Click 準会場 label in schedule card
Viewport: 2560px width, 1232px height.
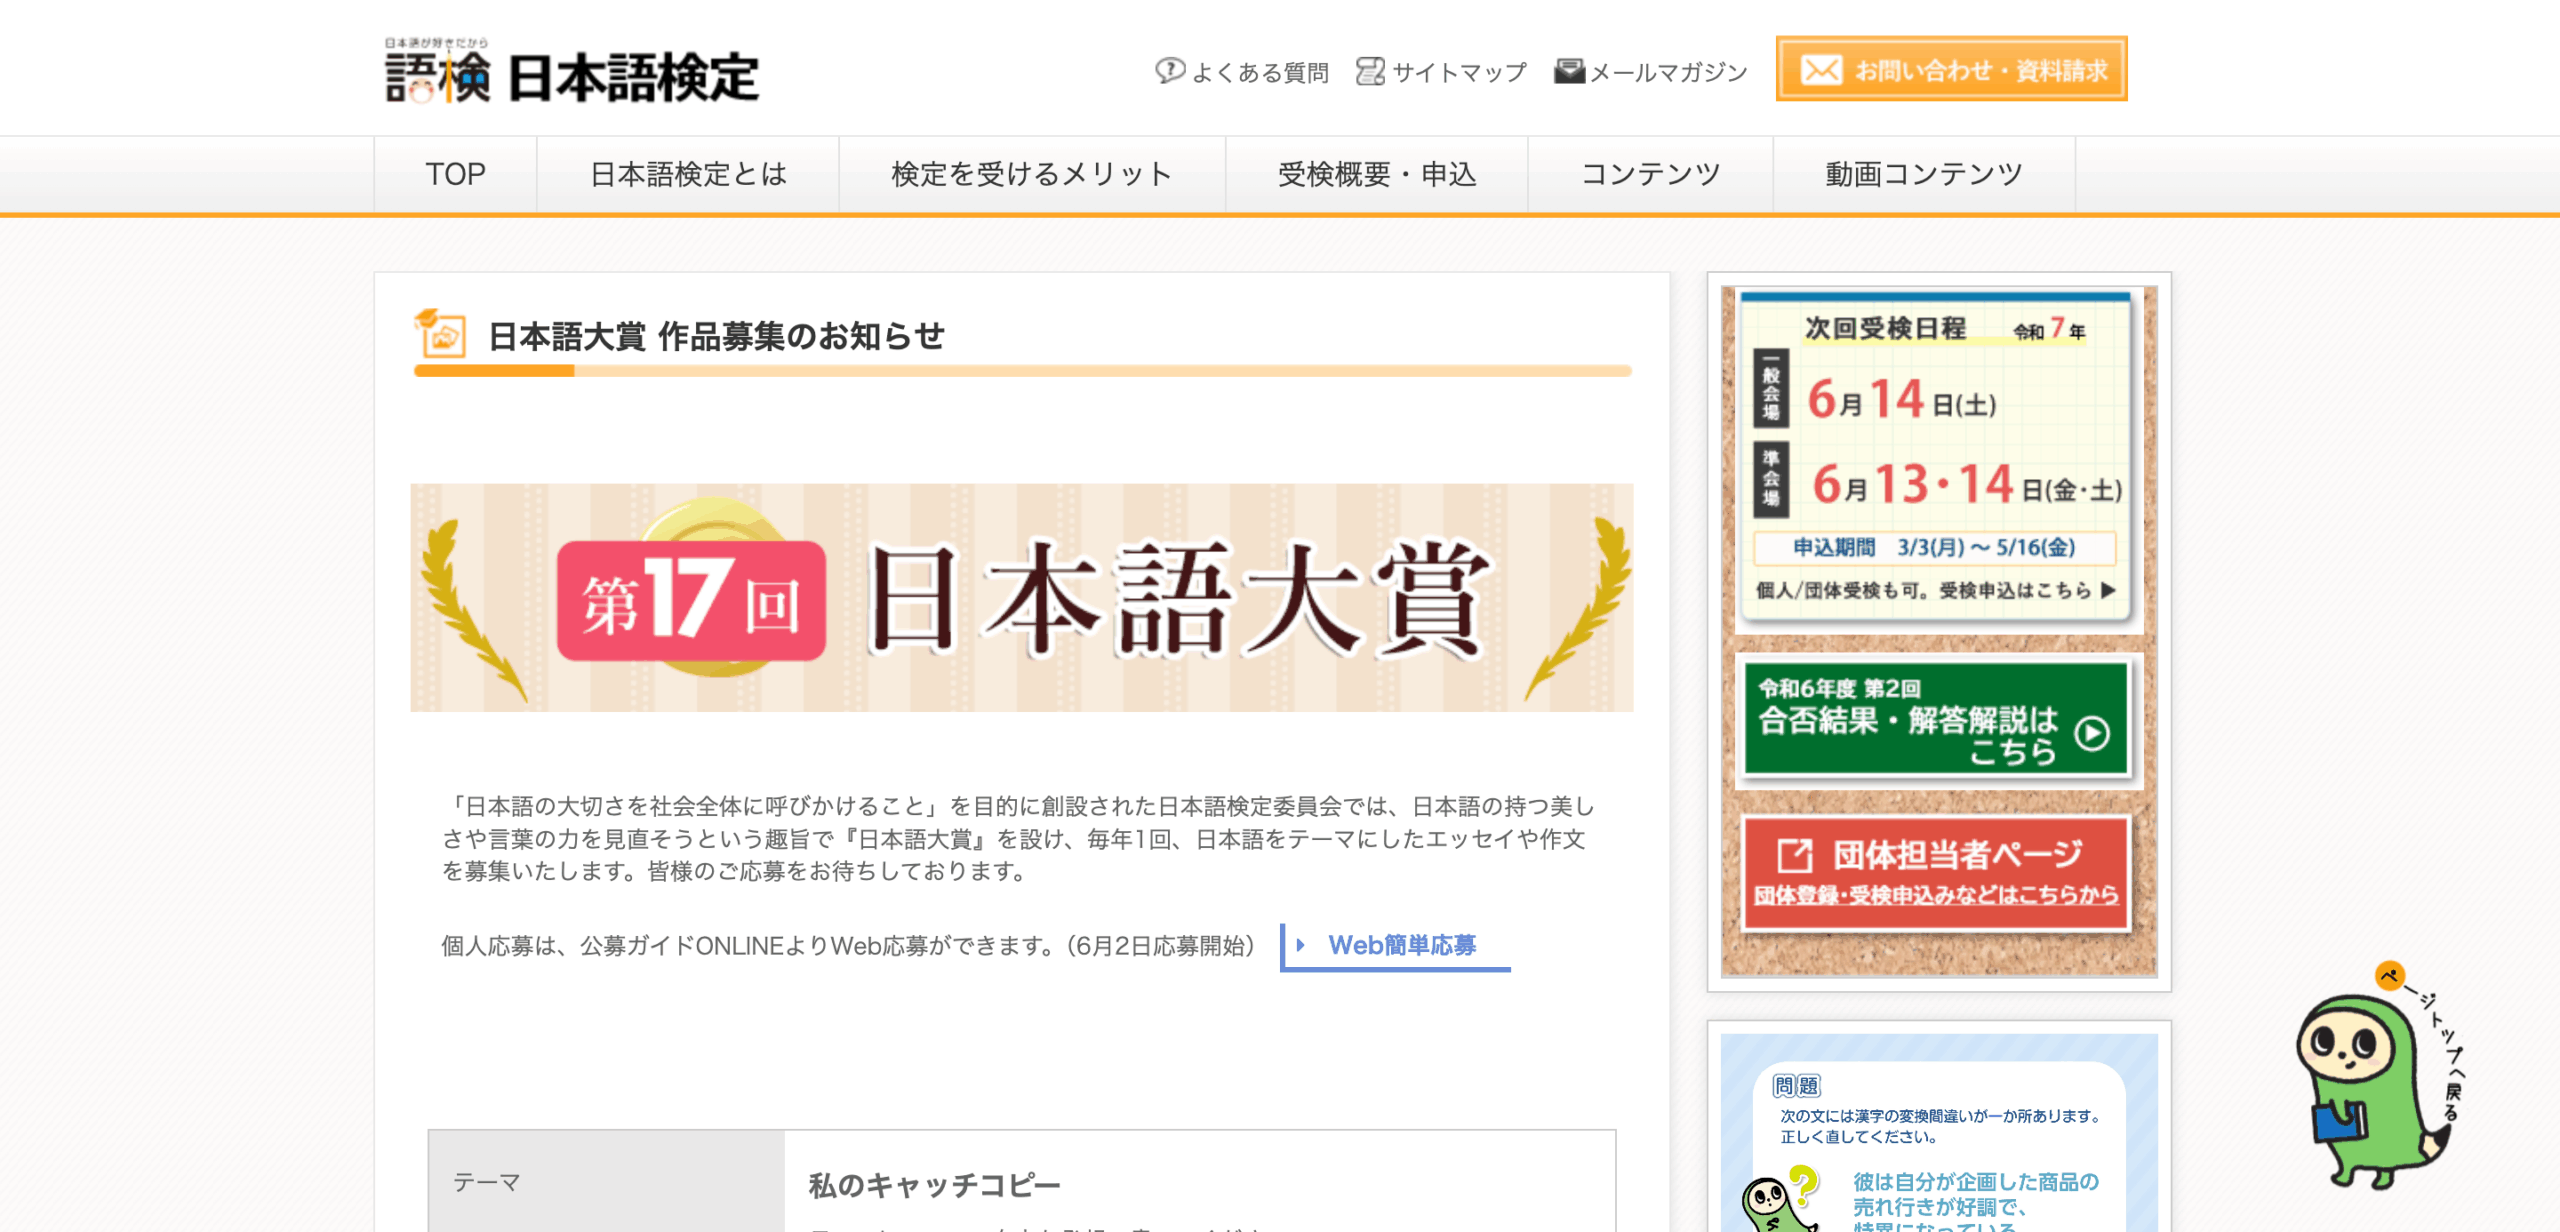(x=1771, y=478)
